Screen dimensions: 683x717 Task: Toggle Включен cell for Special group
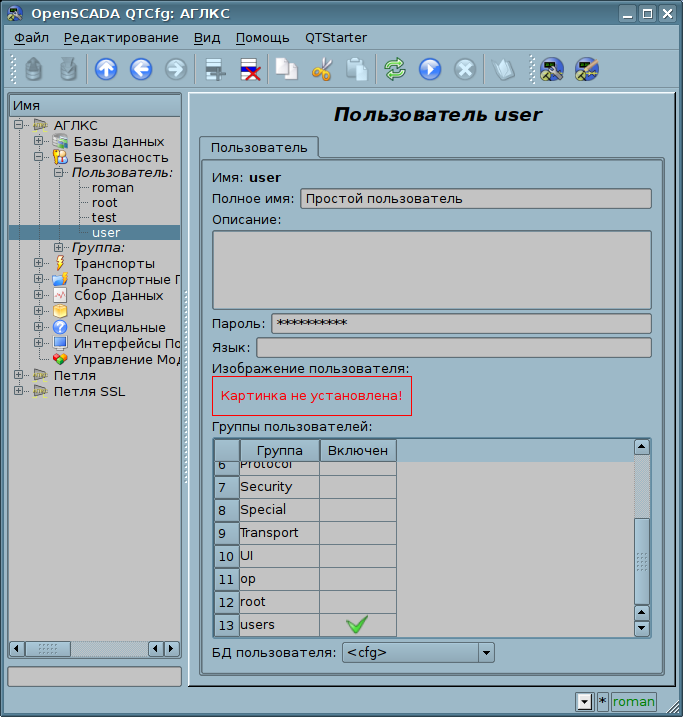coord(358,510)
